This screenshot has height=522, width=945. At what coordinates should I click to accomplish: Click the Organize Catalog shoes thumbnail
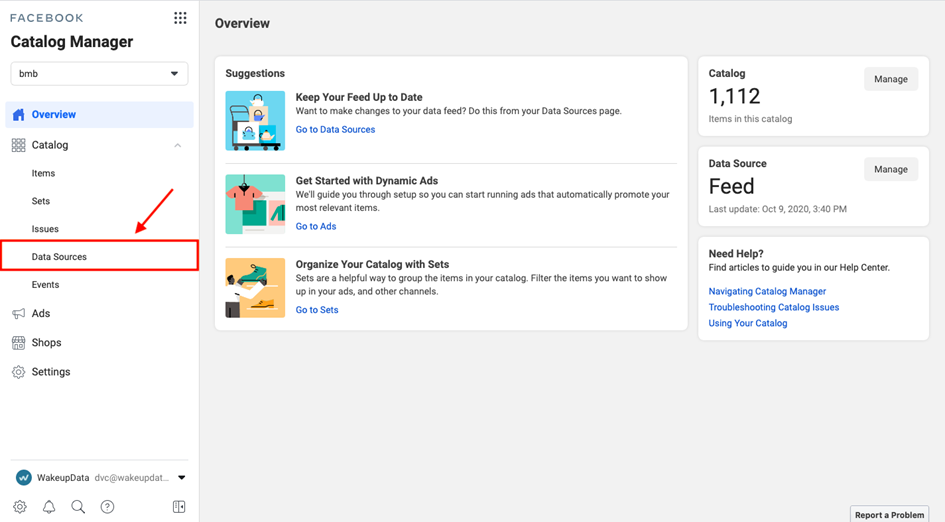[x=255, y=288]
